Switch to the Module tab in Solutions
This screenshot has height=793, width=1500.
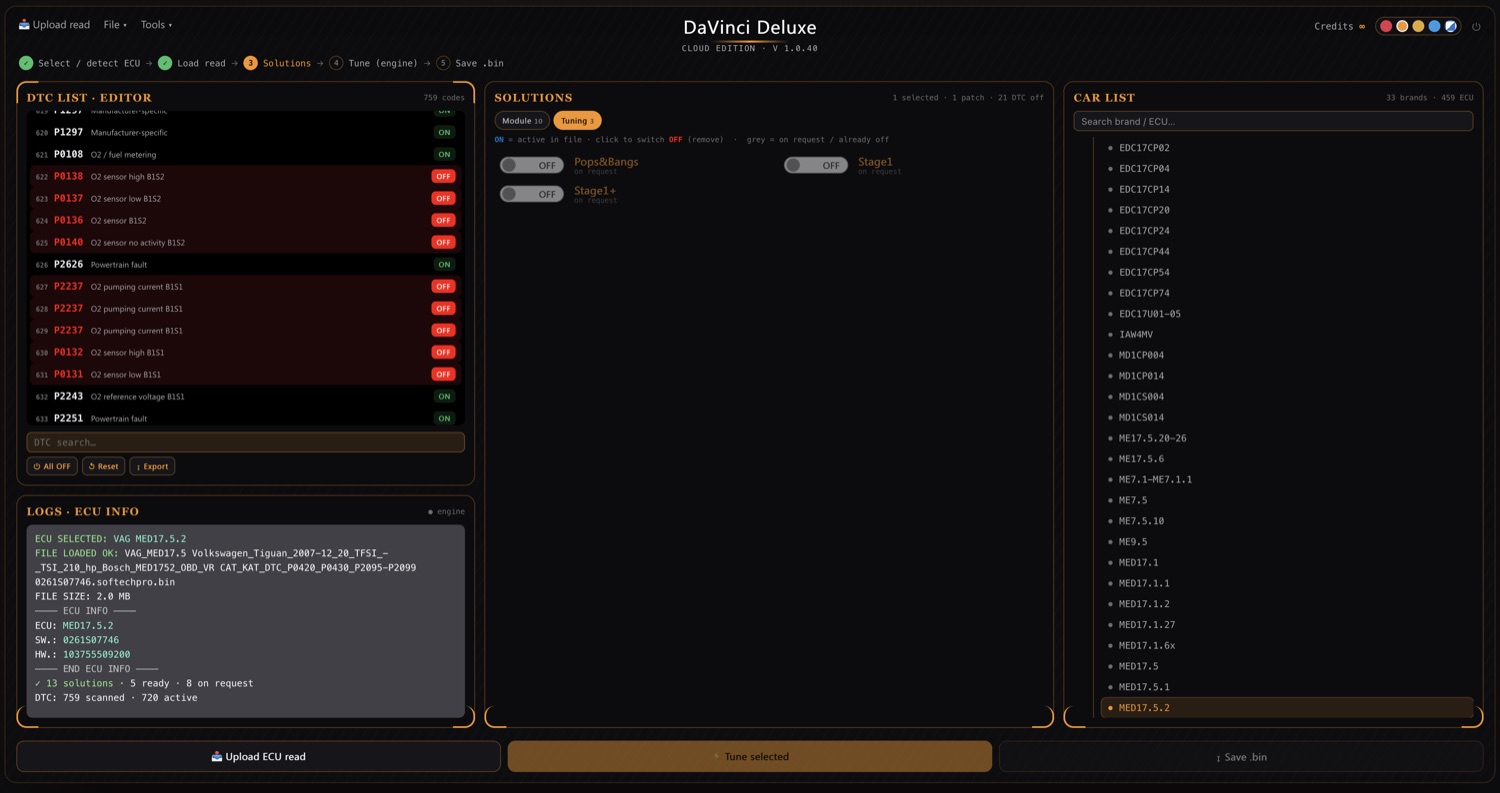tap(522, 121)
